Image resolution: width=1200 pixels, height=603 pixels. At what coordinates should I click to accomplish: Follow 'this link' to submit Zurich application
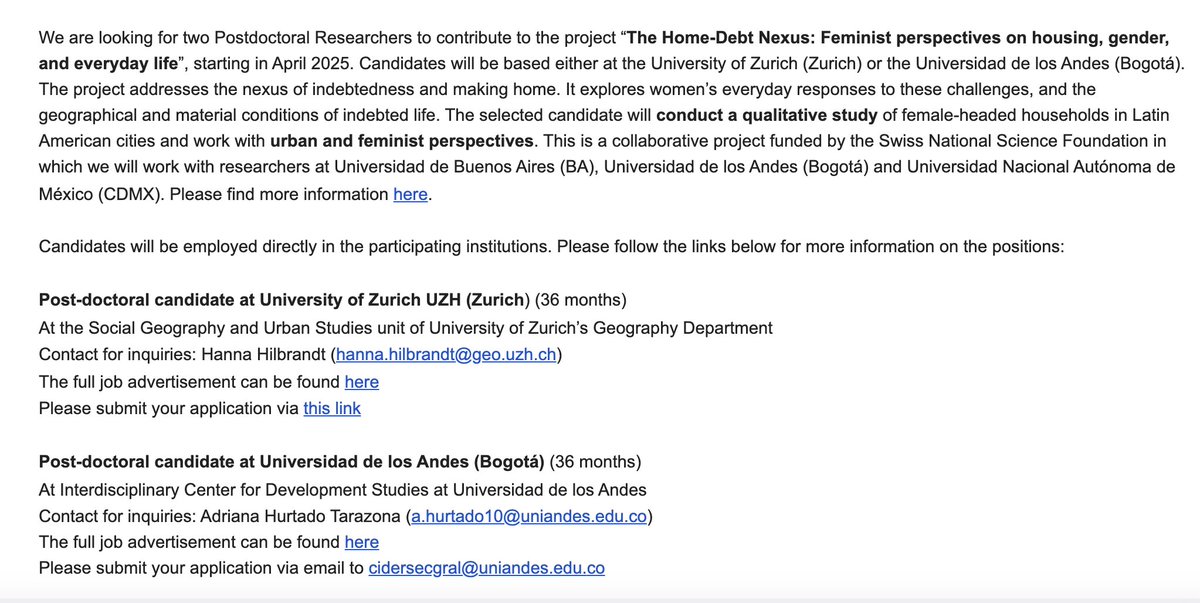[x=332, y=408]
